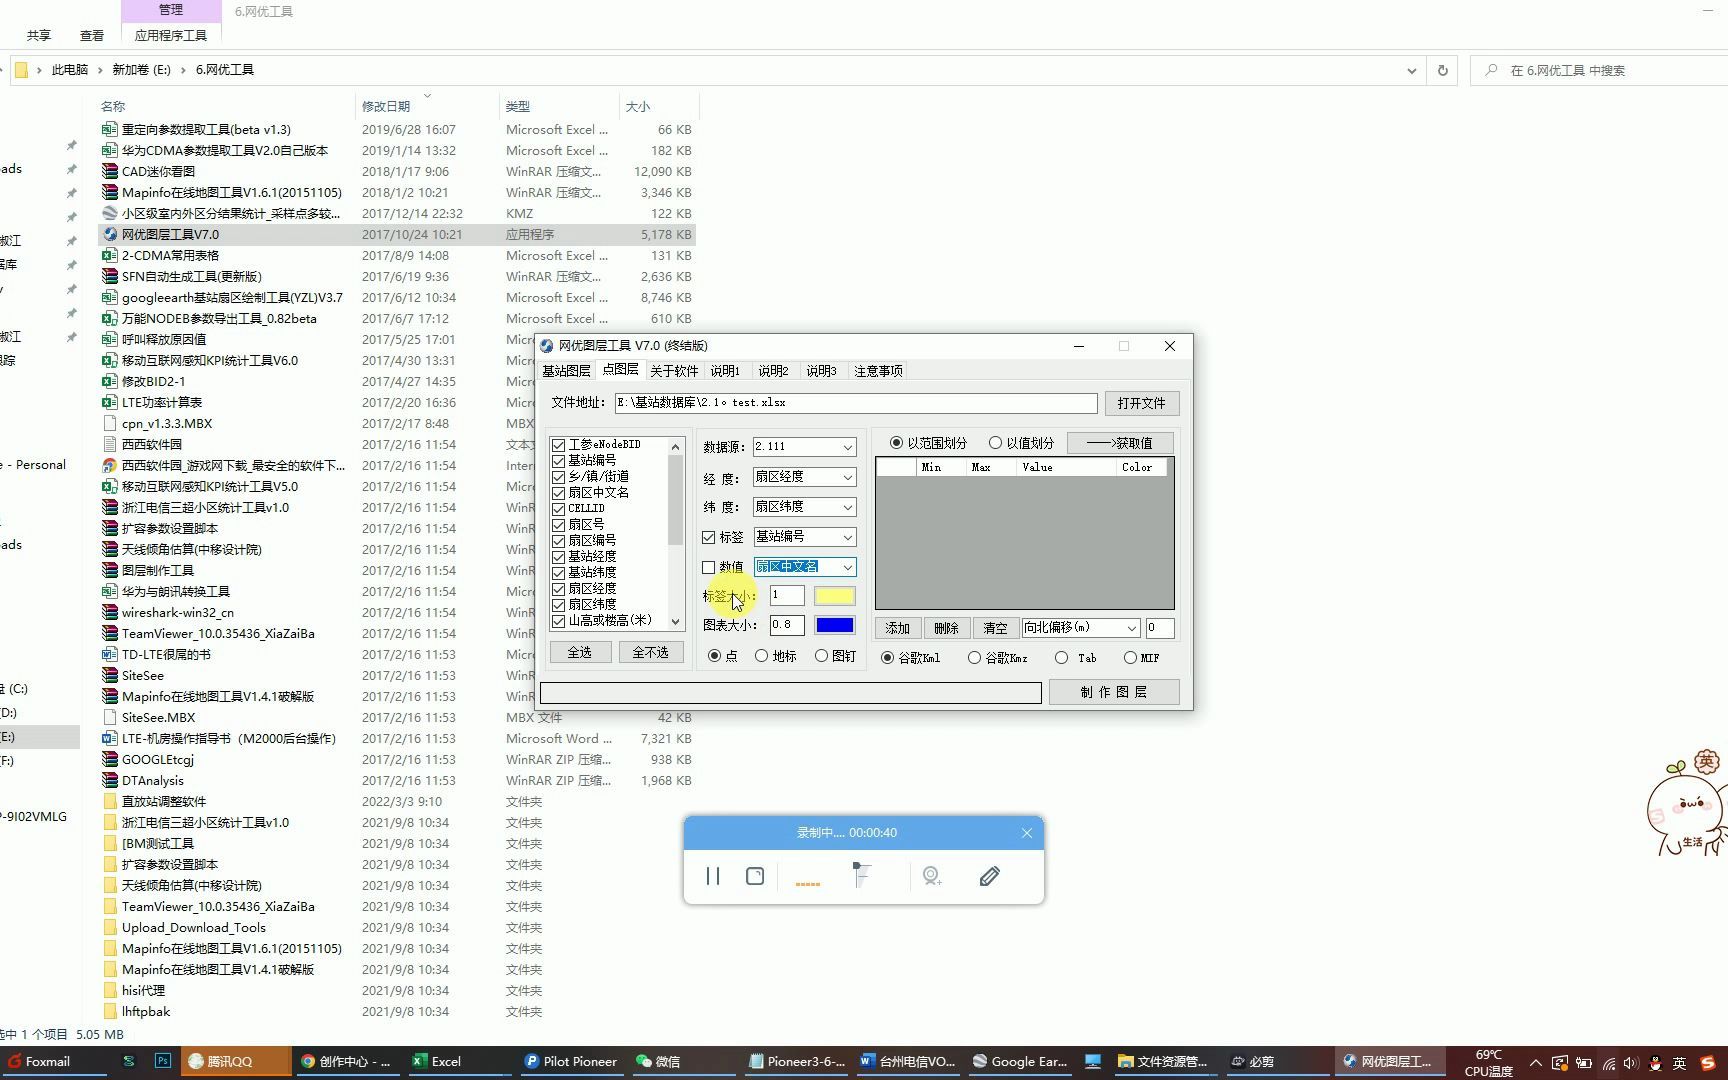Open the 经度 dropdown
Image resolution: width=1728 pixels, height=1080 pixels.
click(x=847, y=477)
